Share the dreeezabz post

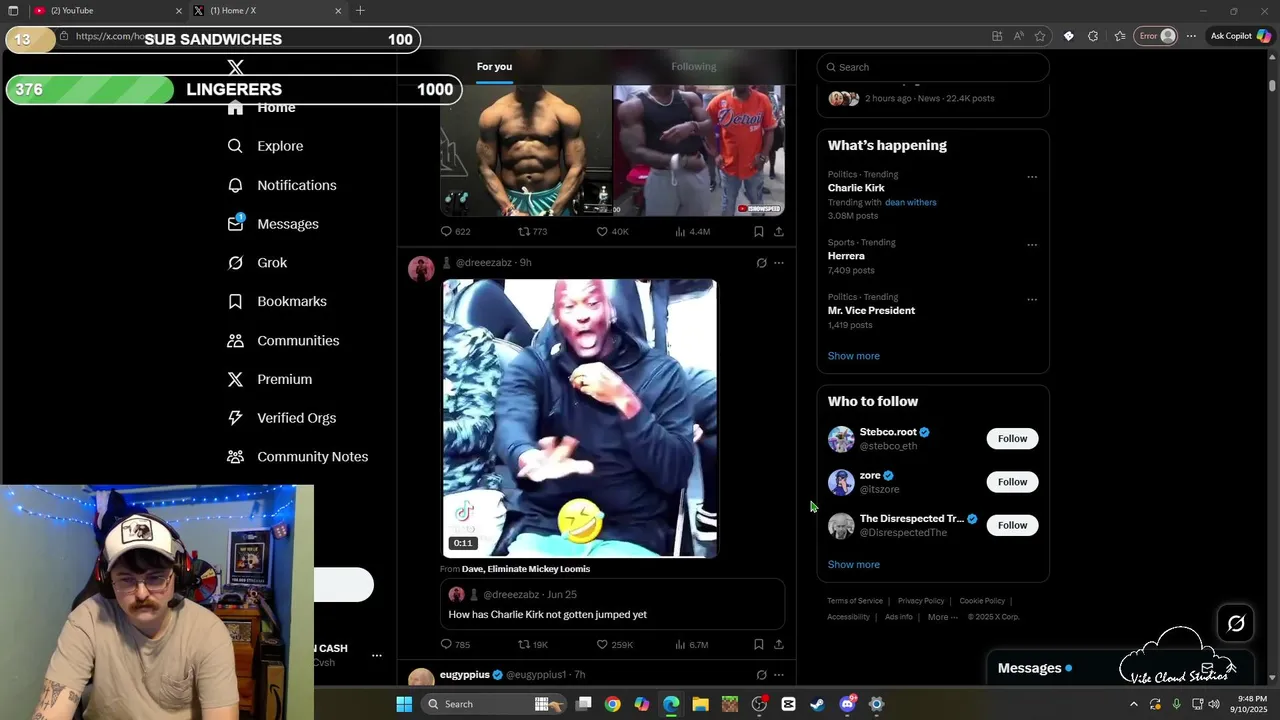pos(779,645)
